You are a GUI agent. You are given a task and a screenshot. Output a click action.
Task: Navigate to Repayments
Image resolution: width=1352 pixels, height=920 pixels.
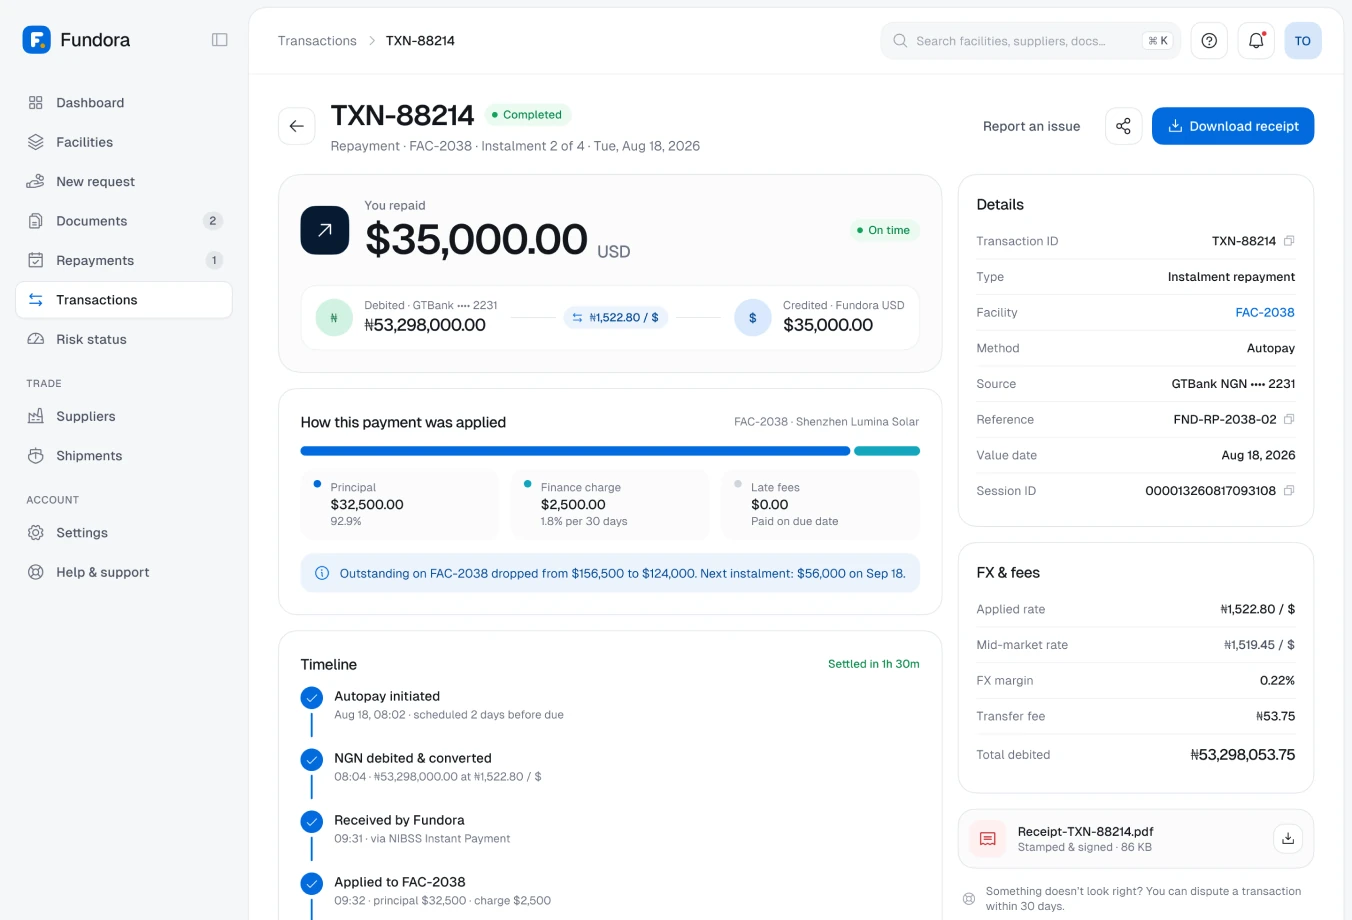(x=124, y=261)
